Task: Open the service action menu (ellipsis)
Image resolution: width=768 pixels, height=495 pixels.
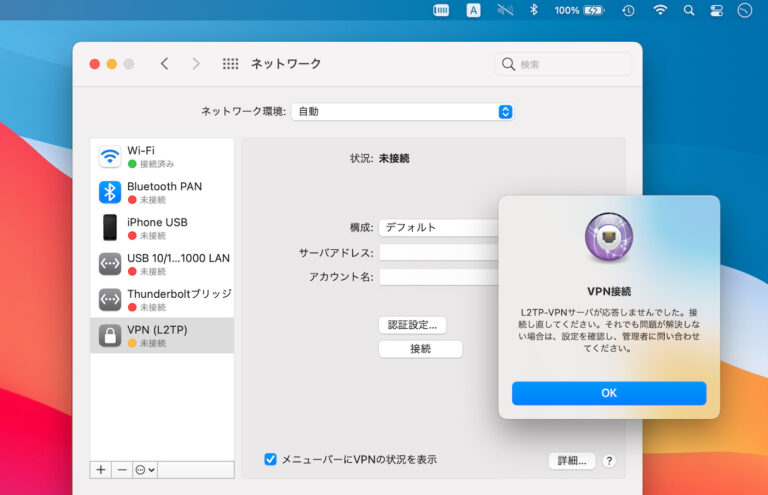Action: (x=145, y=469)
